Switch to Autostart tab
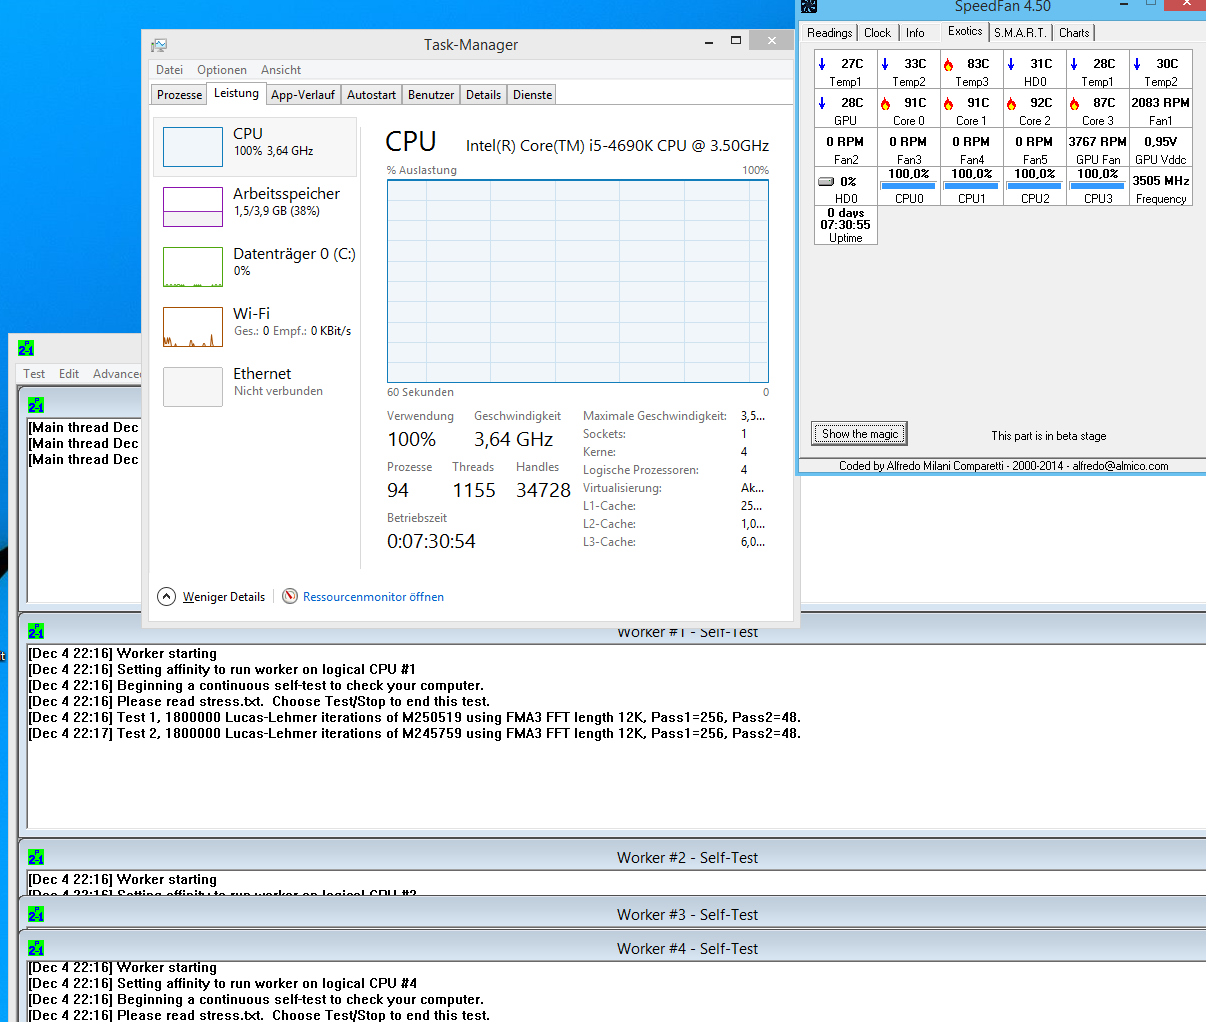Image resolution: width=1206 pixels, height=1022 pixels. click(x=371, y=95)
